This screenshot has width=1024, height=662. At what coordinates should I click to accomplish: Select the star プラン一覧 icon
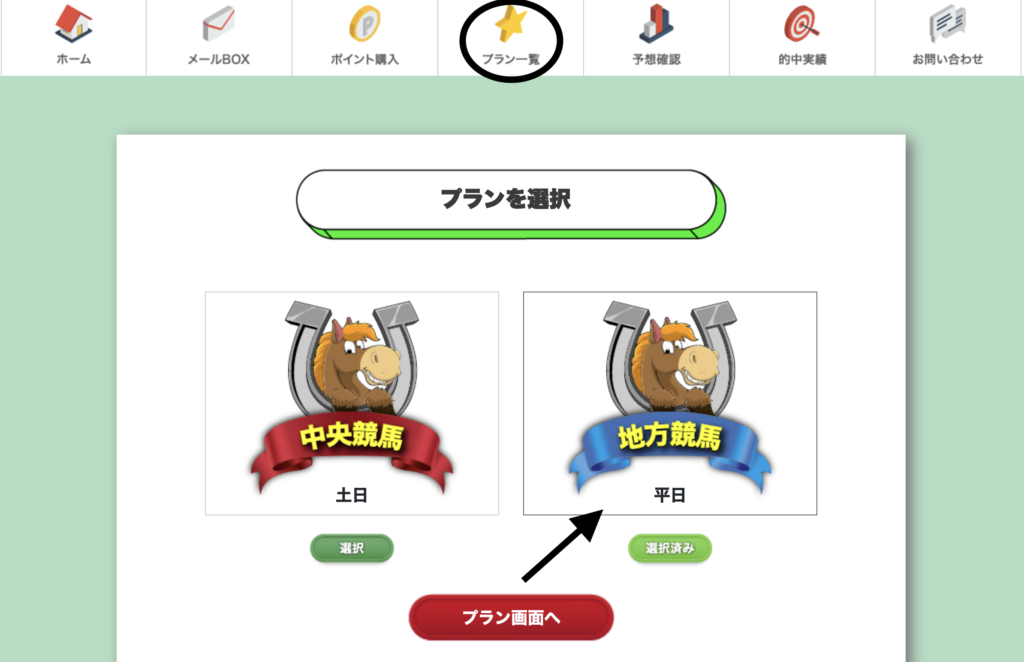[511, 24]
